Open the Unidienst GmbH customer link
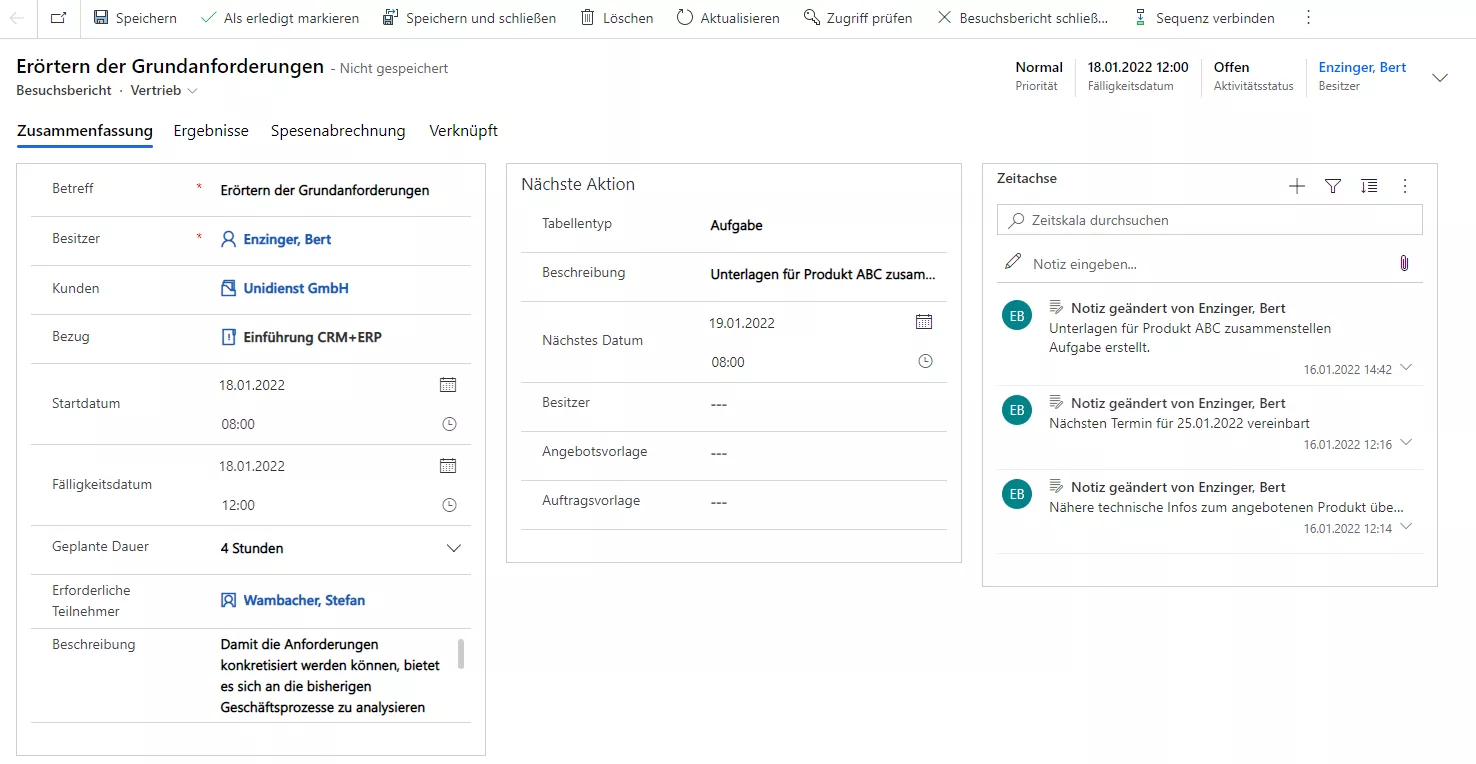 coord(296,288)
